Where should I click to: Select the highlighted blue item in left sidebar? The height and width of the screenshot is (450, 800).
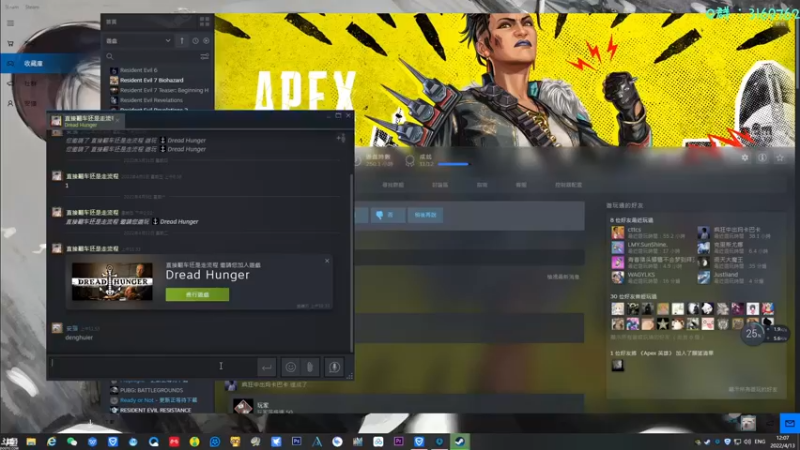(50, 63)
